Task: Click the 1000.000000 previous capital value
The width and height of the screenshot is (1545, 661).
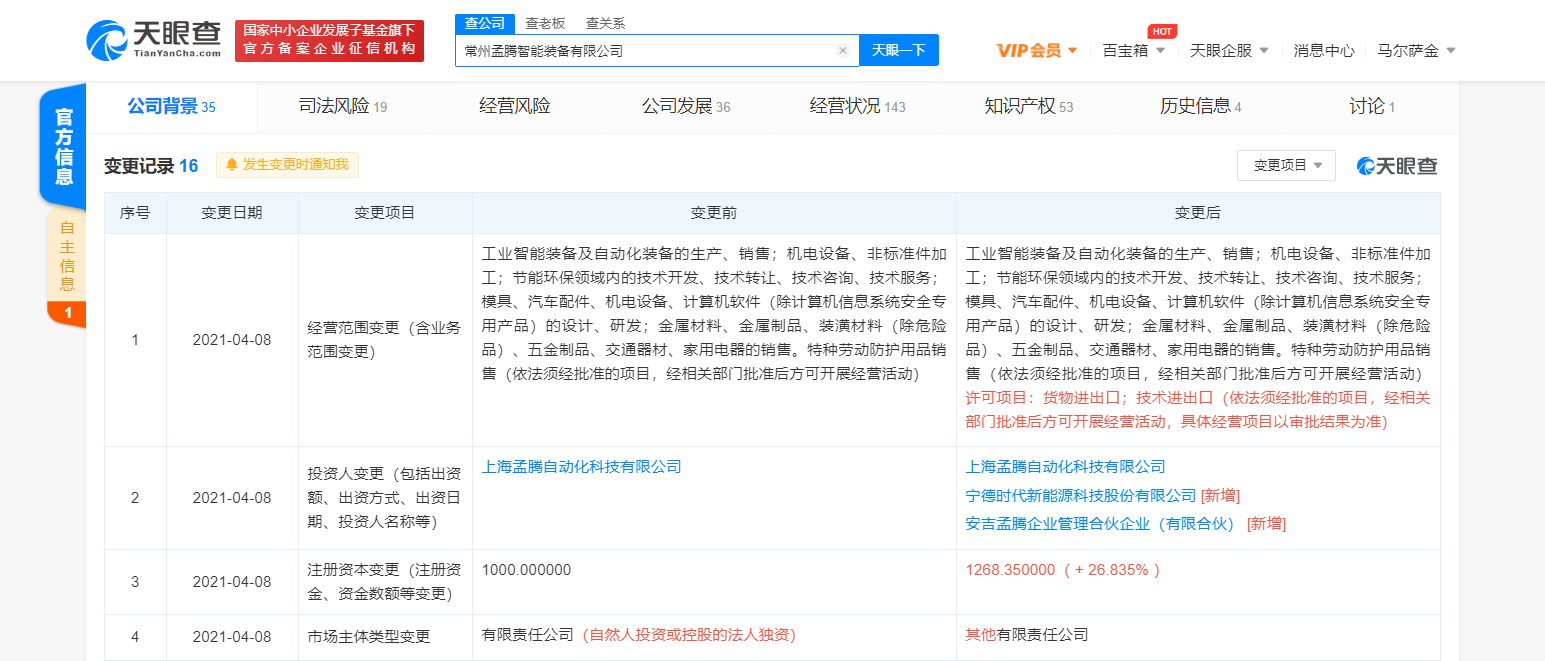Action: (526, 570)
